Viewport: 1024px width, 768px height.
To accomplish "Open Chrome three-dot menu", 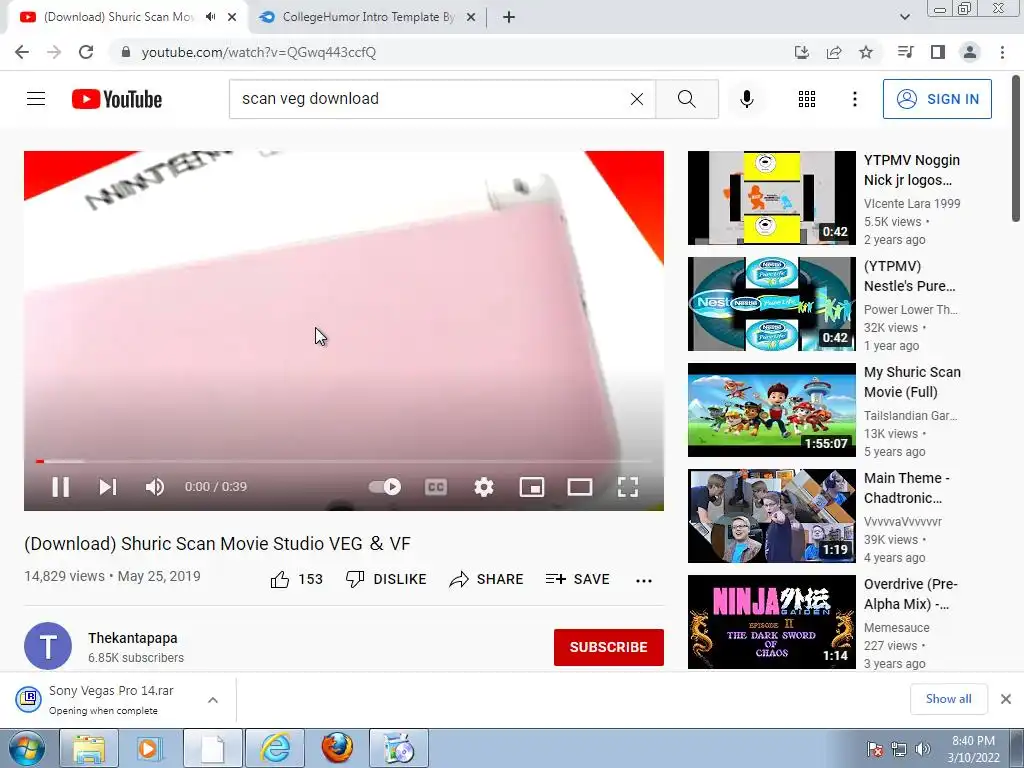I will click(1002, 52).
